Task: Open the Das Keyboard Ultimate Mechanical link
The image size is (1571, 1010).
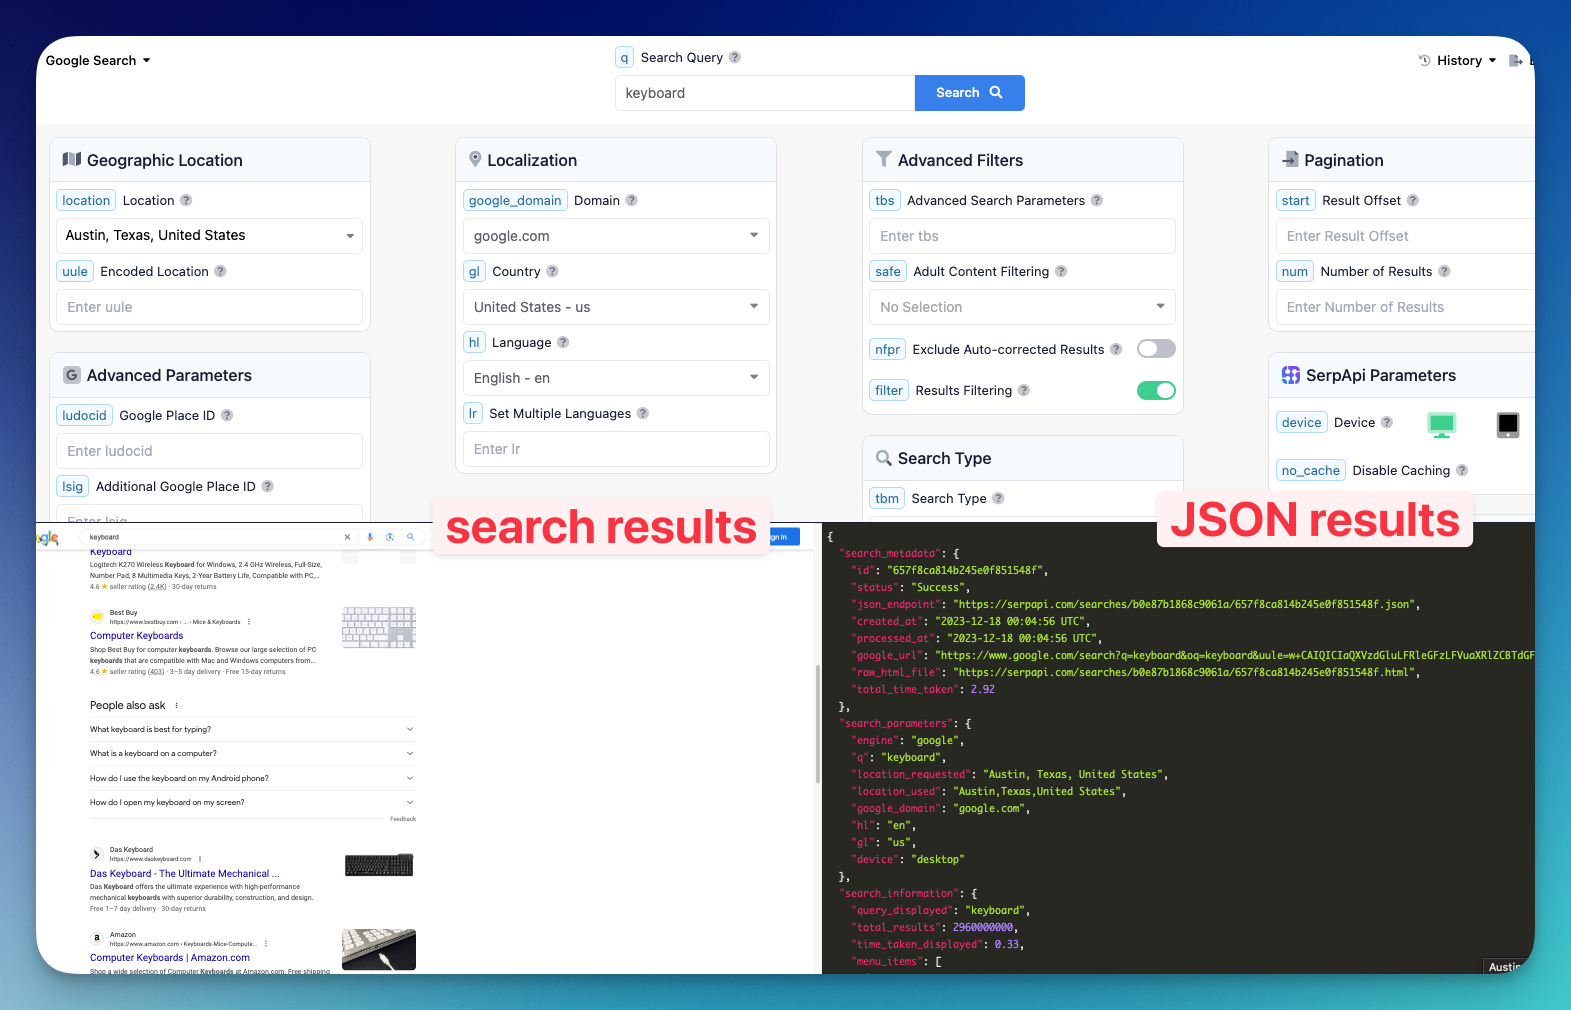Action: point(185,874)
